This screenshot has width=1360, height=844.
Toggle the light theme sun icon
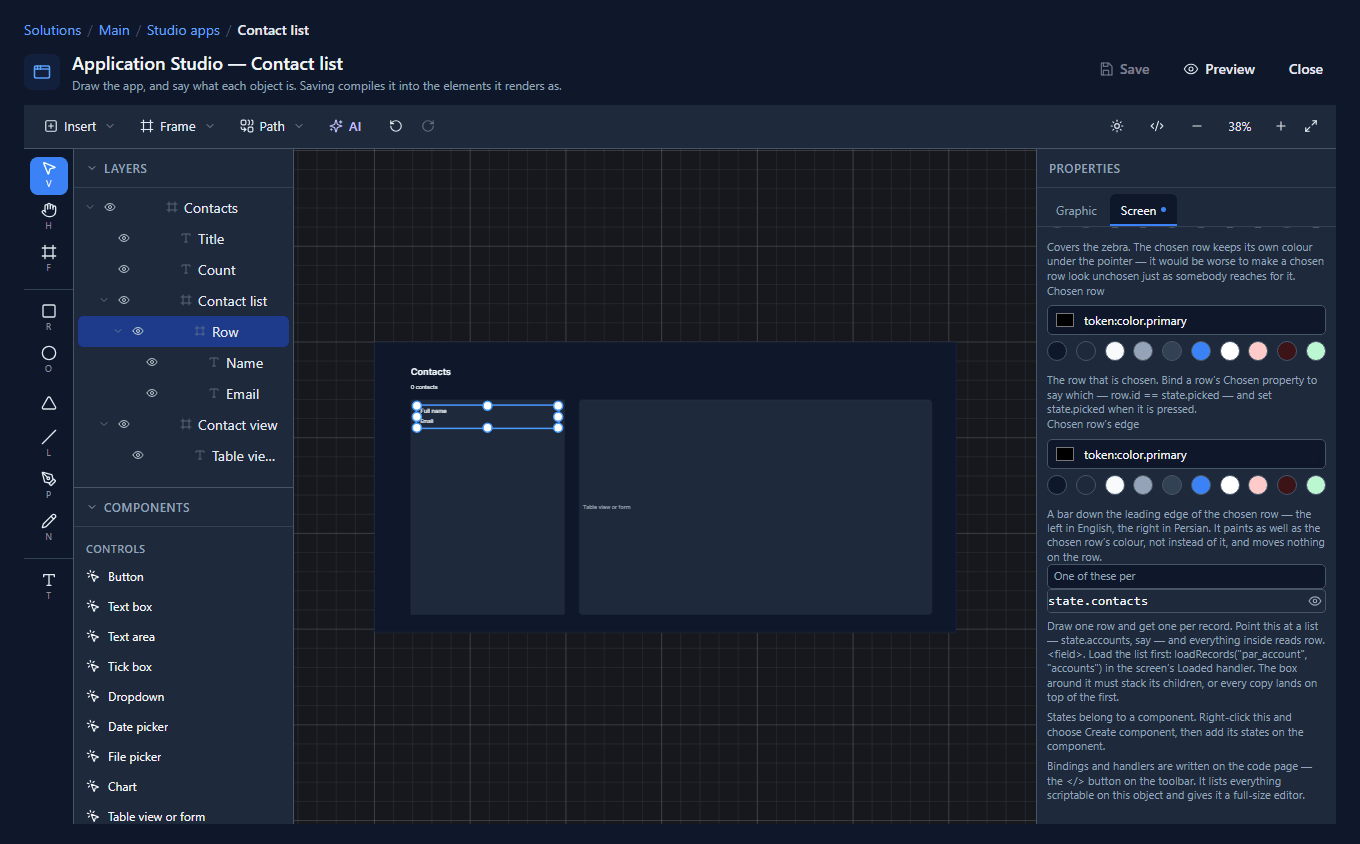tap(1117, 126)
